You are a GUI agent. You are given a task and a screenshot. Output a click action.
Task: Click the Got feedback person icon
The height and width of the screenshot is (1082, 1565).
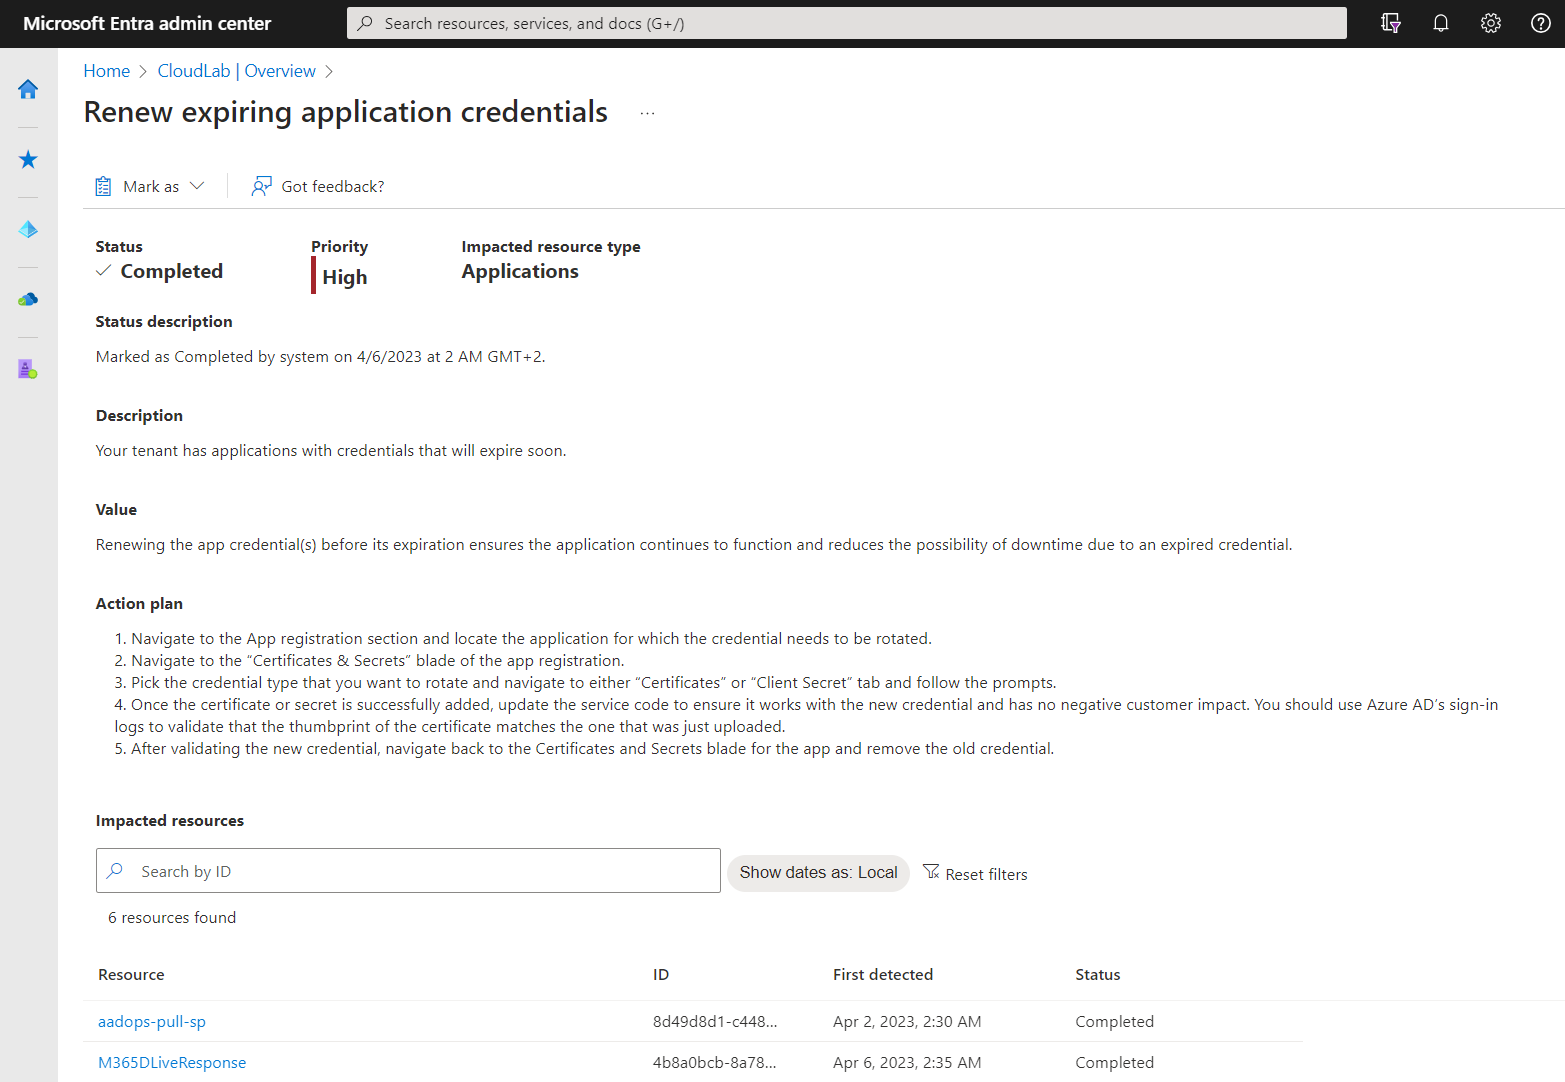(x=261, y=186)
